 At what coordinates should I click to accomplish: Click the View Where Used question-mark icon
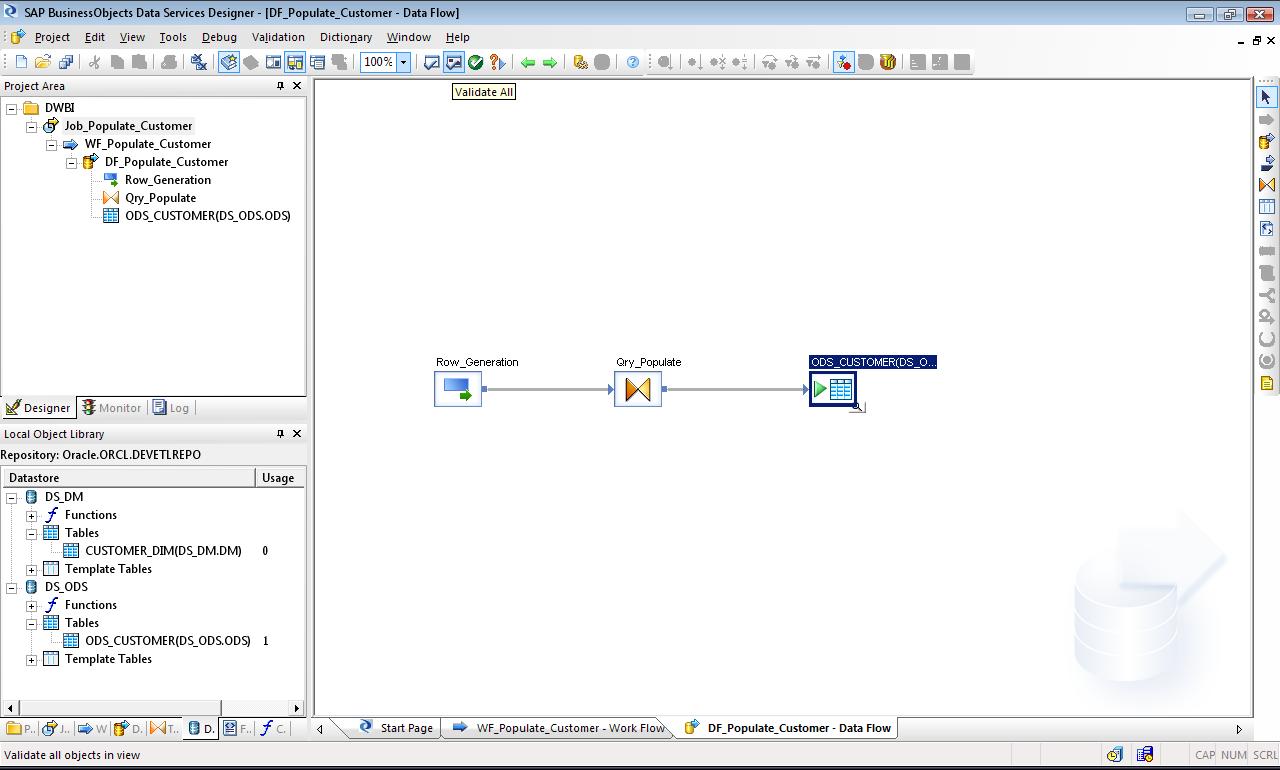[x=498, y=62]
